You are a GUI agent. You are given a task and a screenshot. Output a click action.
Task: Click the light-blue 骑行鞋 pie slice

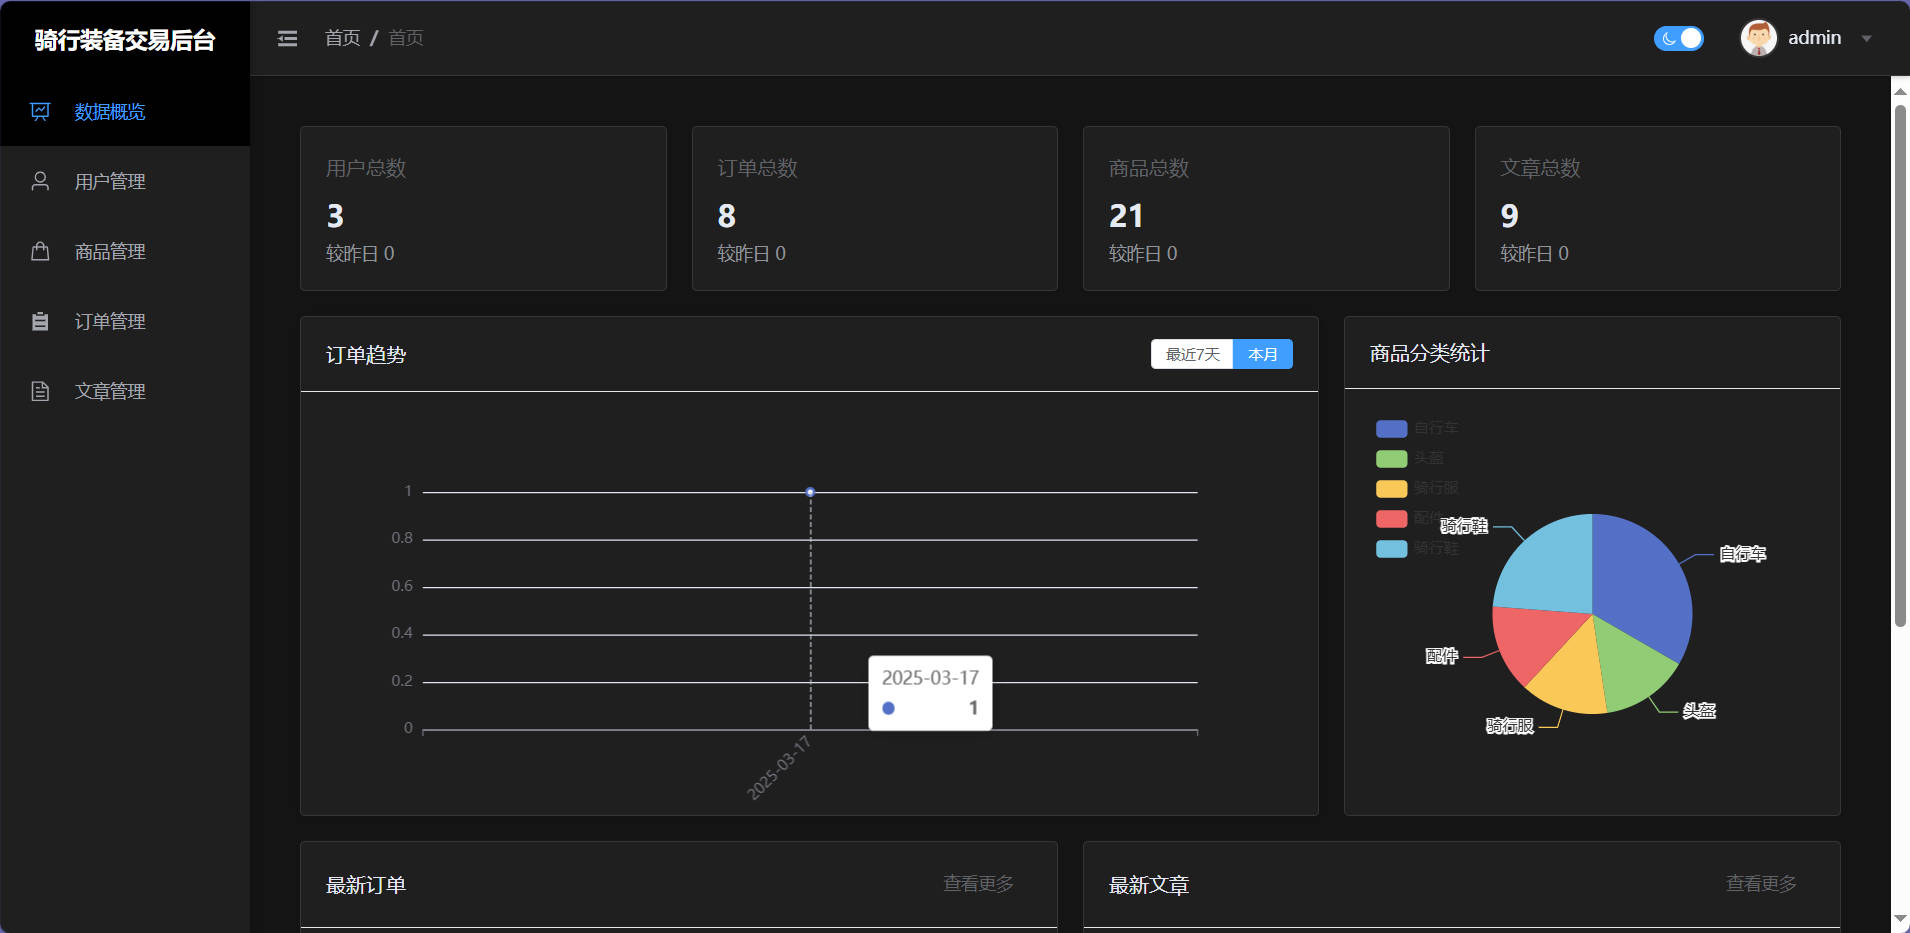point(1550,570)
